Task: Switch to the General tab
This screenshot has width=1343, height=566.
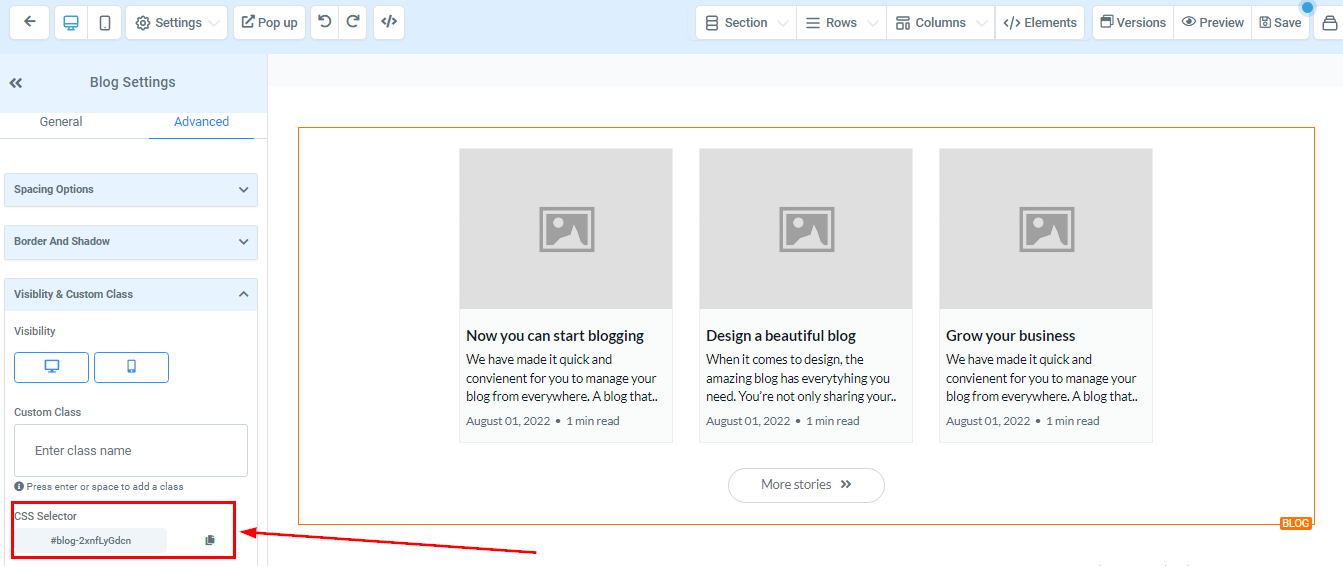Action: point(61,121)
